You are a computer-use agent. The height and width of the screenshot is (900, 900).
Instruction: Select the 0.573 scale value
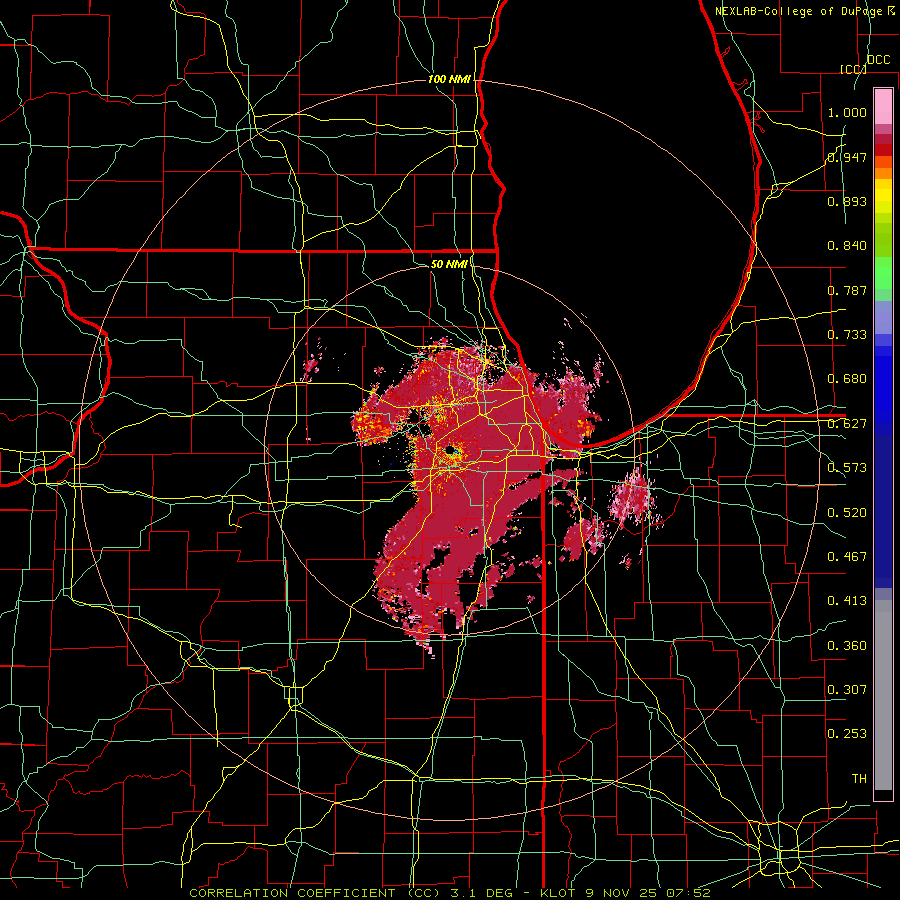pos(847,468)
